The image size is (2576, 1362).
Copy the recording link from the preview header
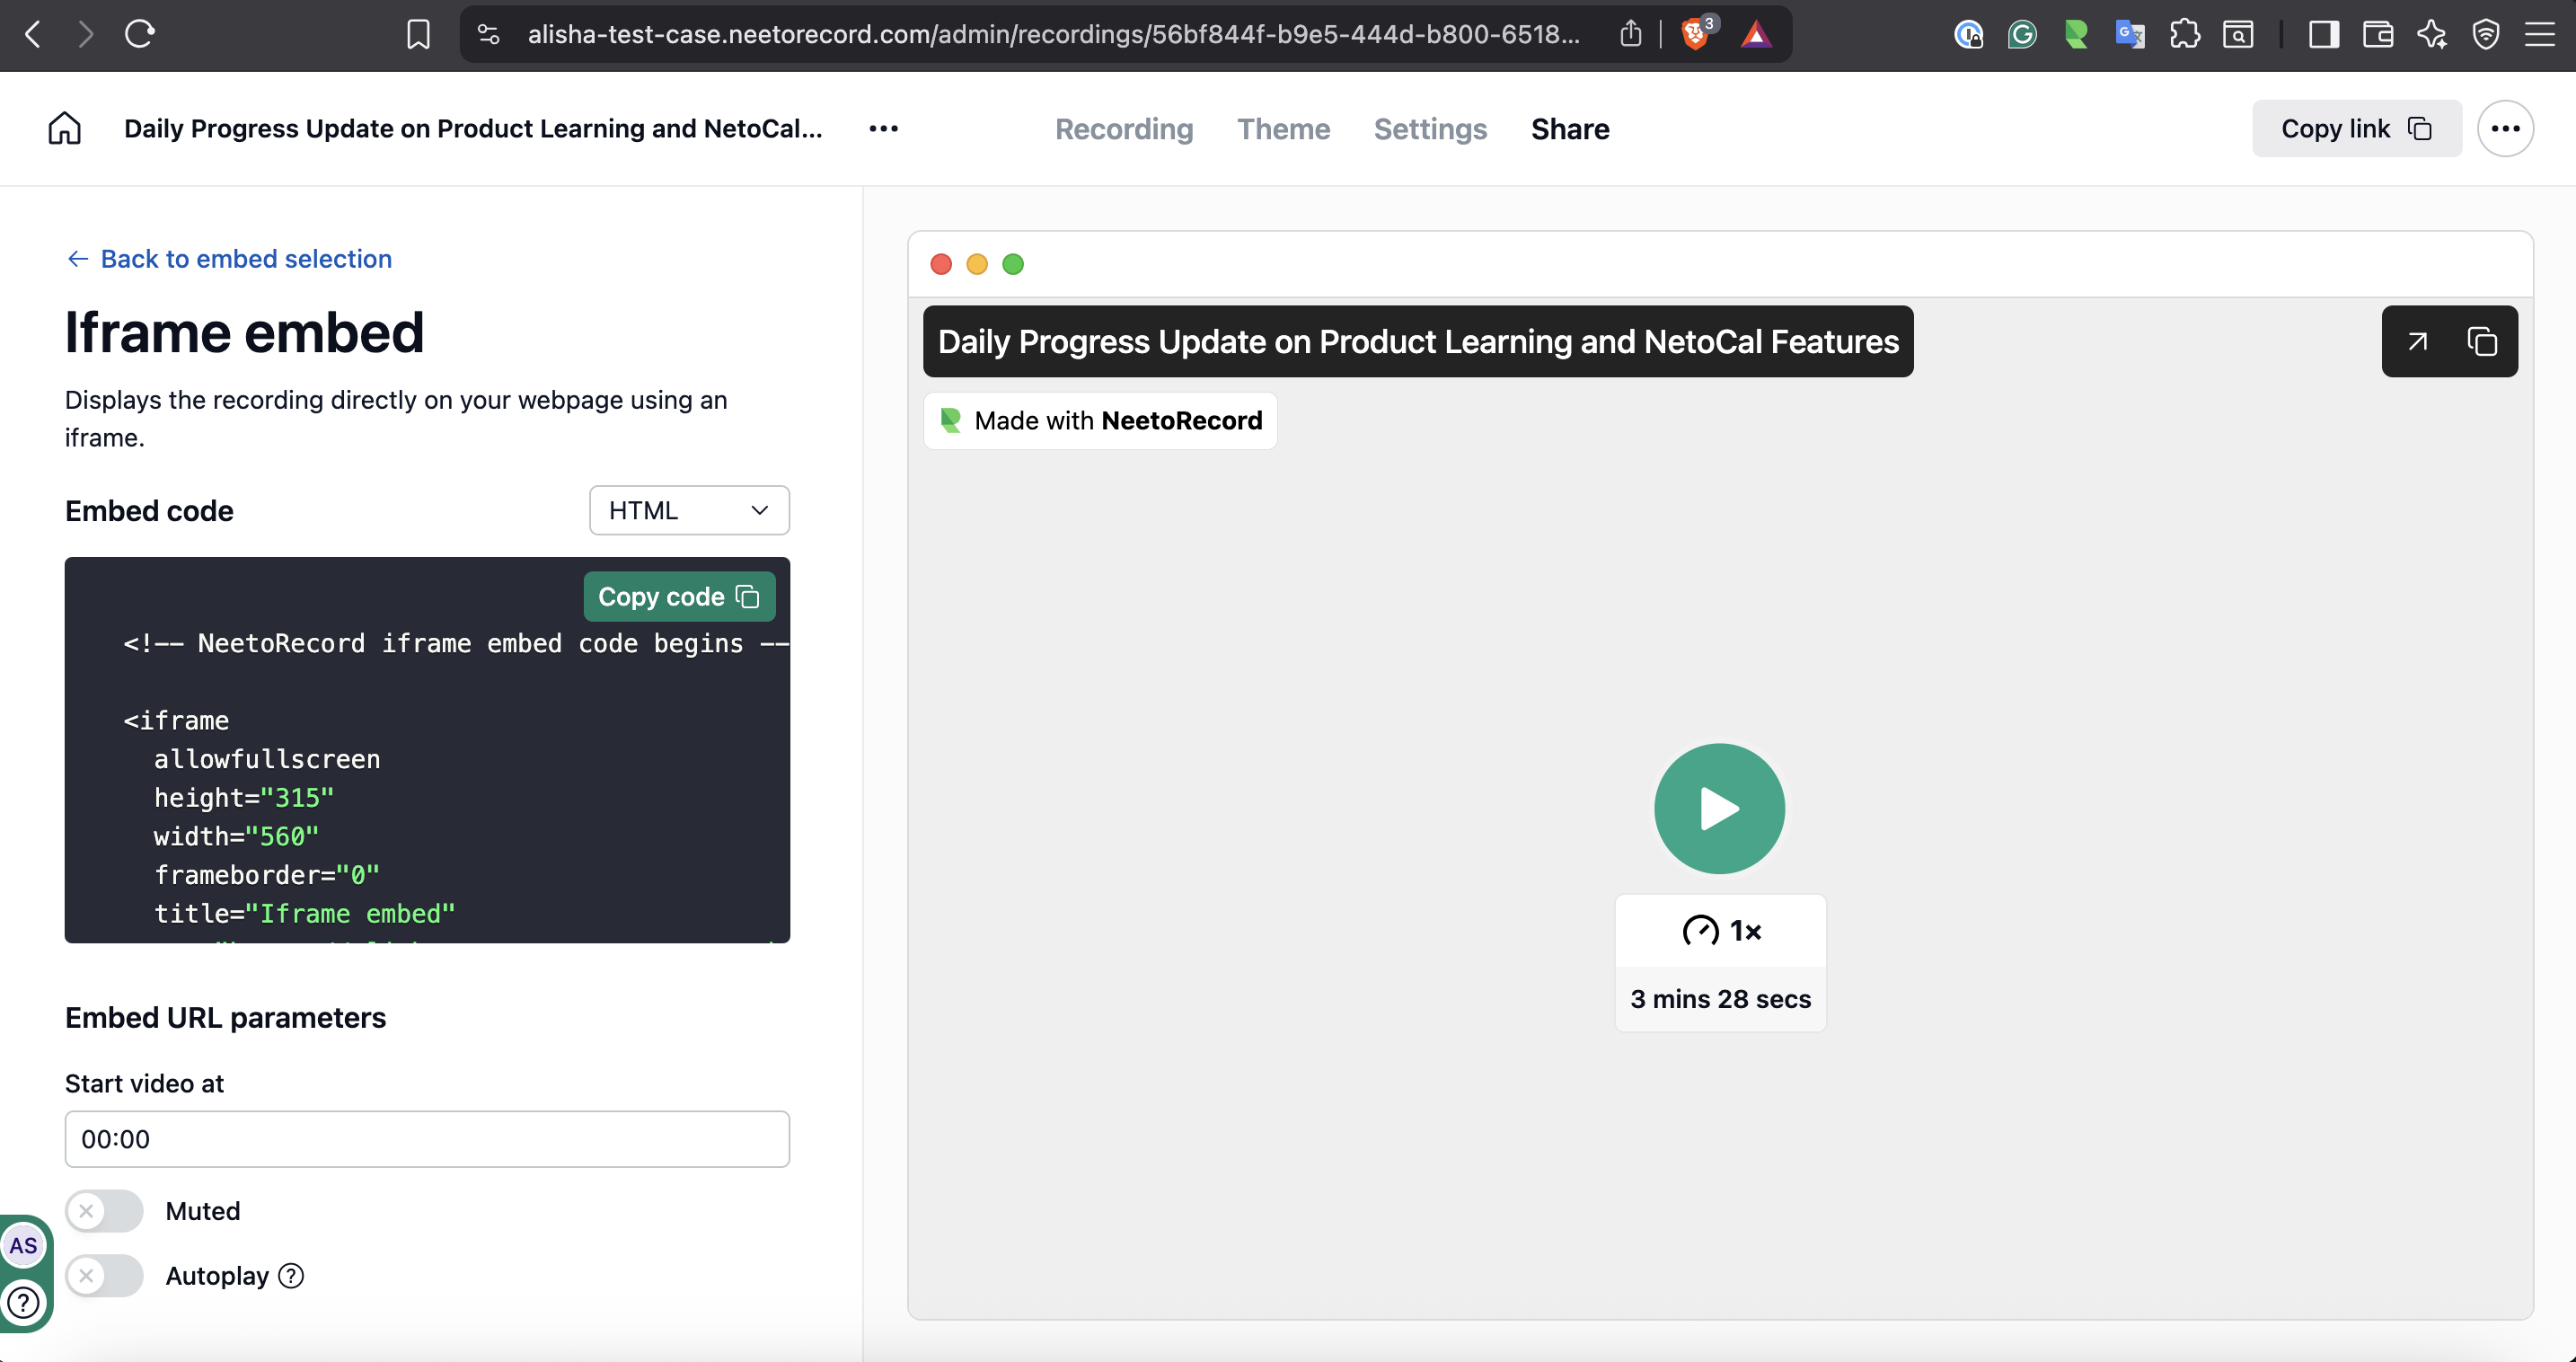tap(2482, 342)
